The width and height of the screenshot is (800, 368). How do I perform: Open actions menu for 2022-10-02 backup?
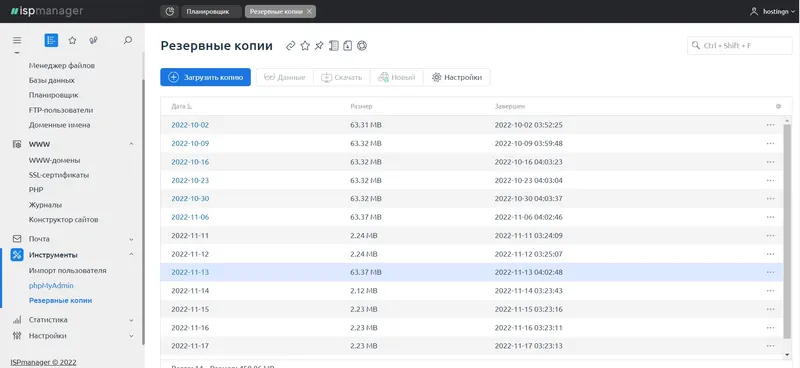point(770,125)
